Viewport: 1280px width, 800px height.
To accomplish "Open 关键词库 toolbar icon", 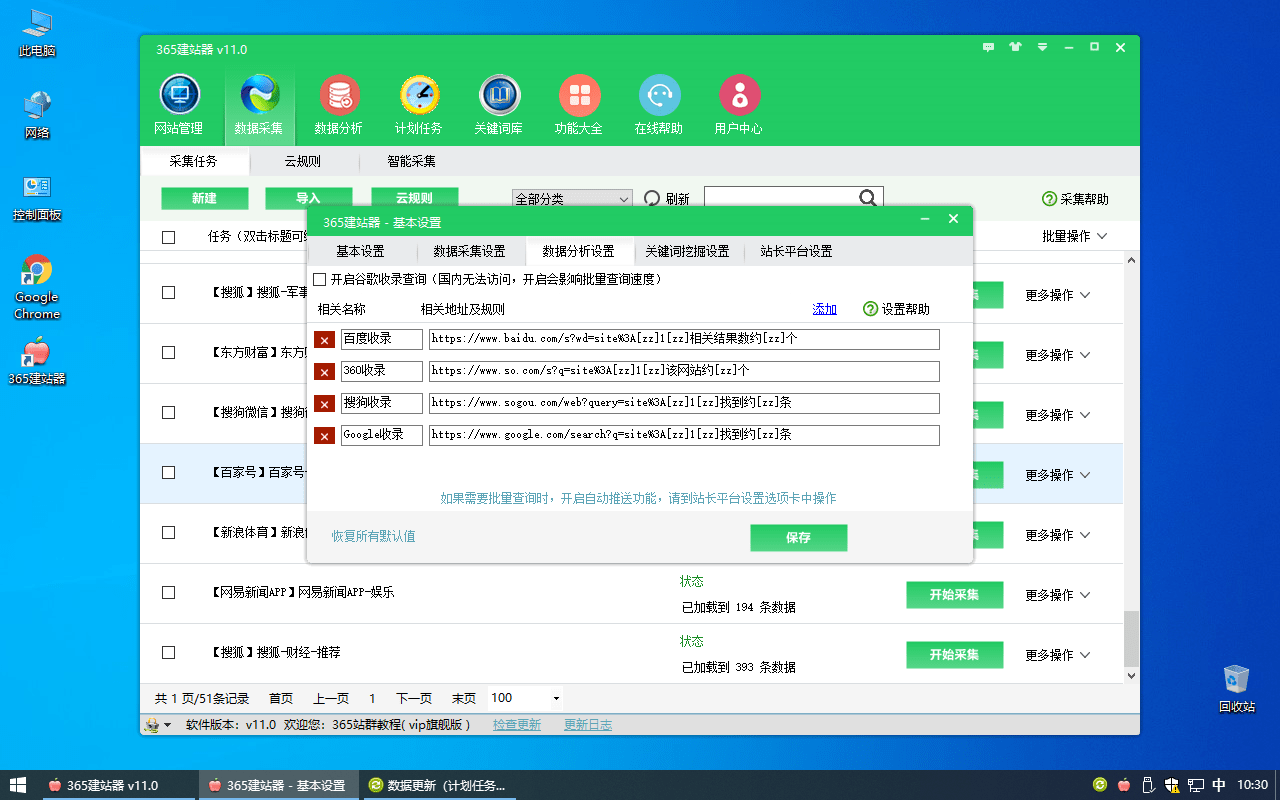I will pyautogui.click(x=499, y=105).
